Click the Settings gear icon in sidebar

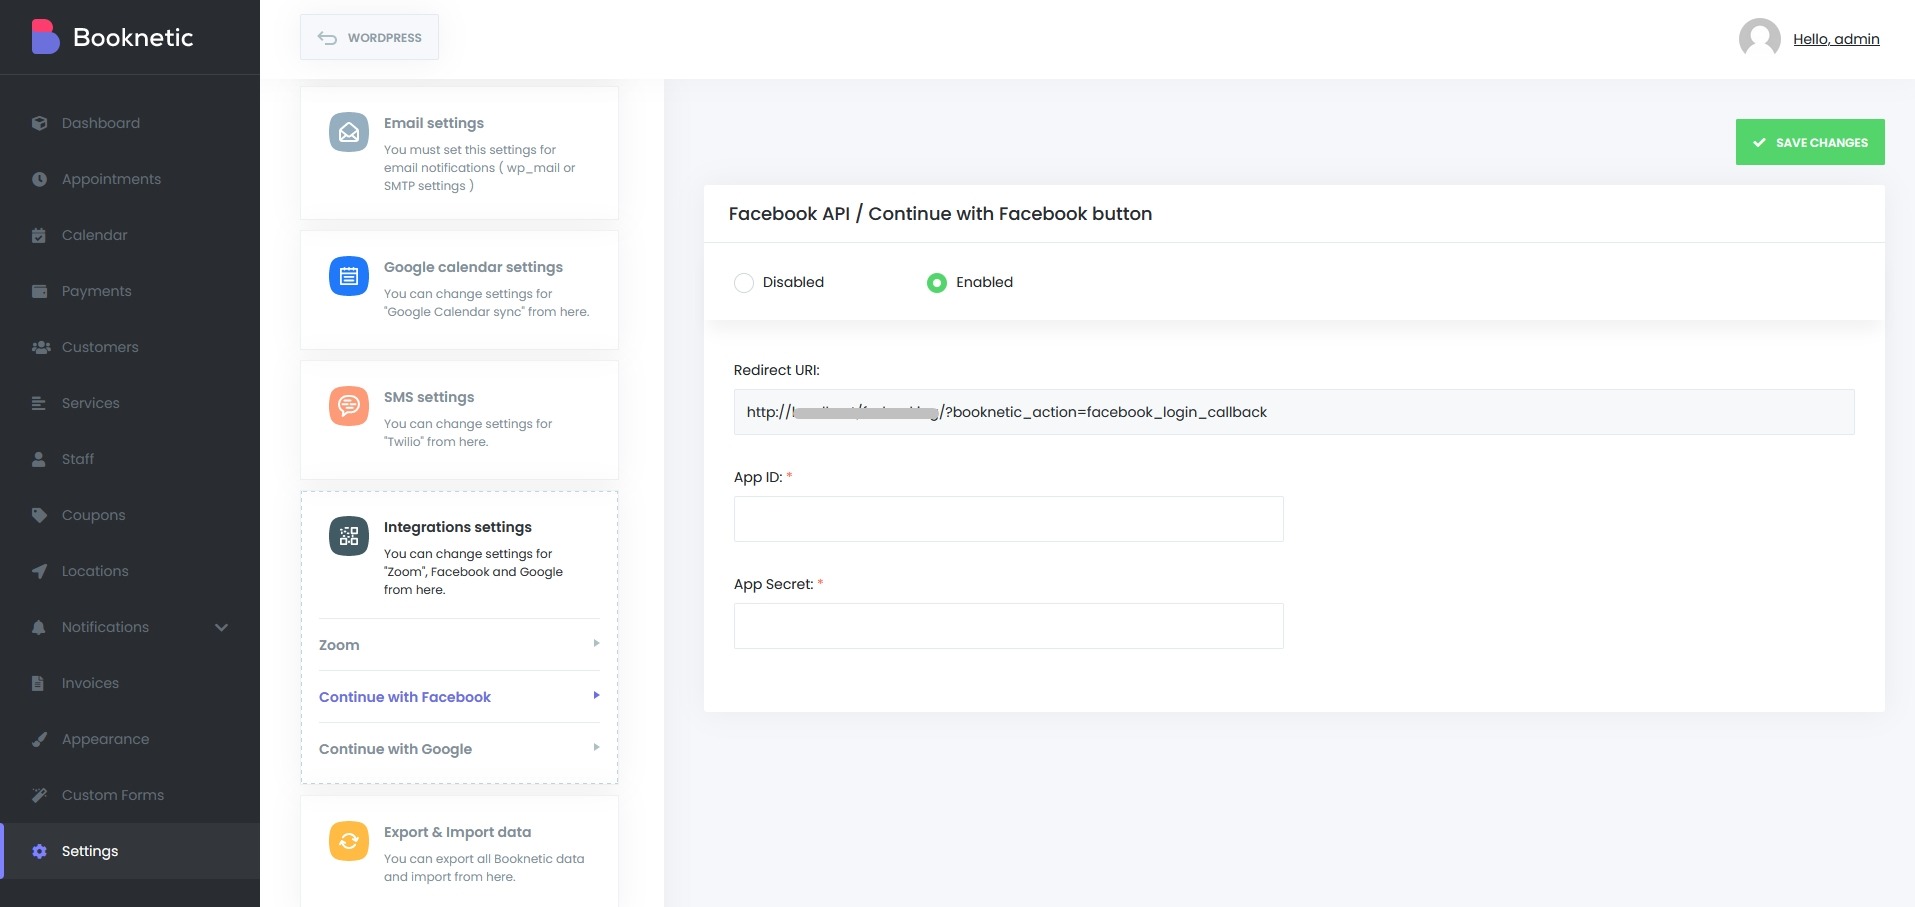coord(39,851)
